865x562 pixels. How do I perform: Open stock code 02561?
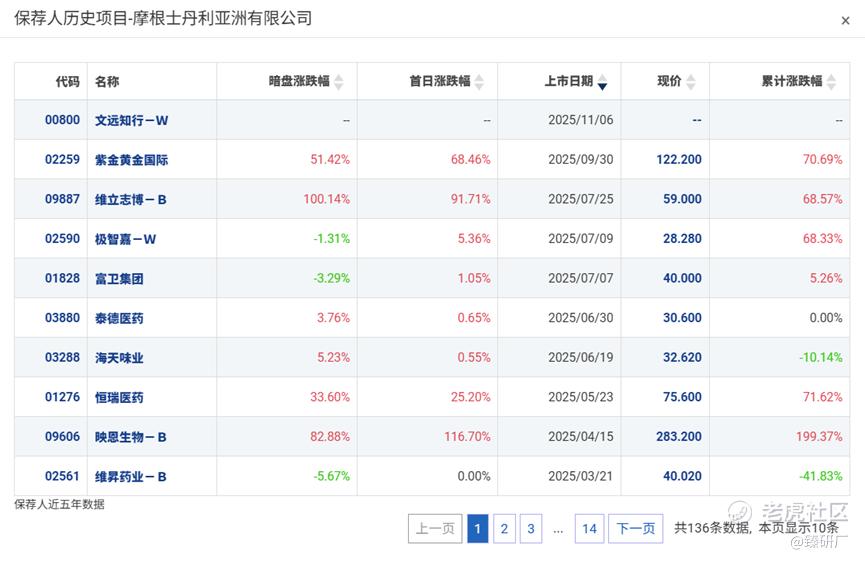tap(62, 476)
